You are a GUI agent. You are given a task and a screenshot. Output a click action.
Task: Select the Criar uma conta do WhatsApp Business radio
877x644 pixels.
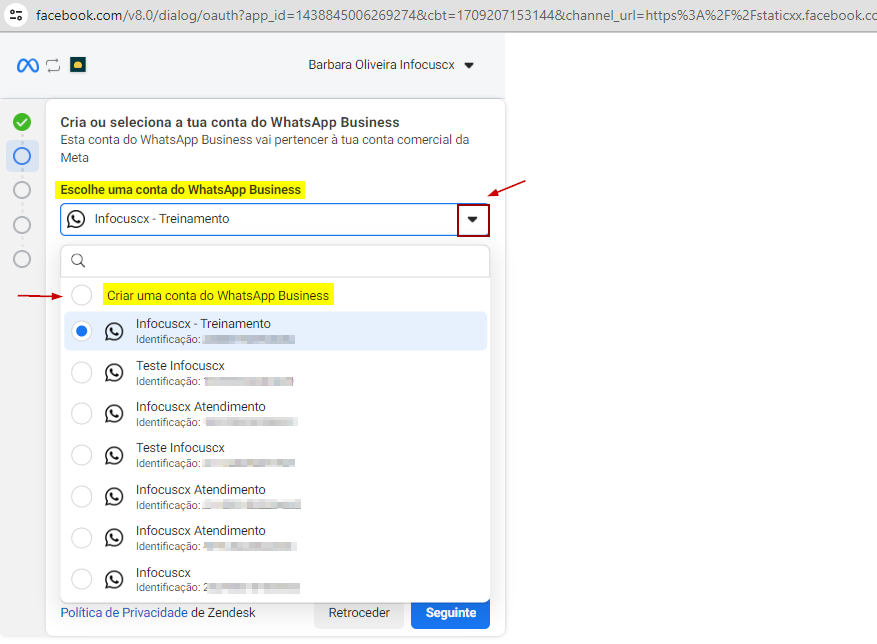(82, 295)
